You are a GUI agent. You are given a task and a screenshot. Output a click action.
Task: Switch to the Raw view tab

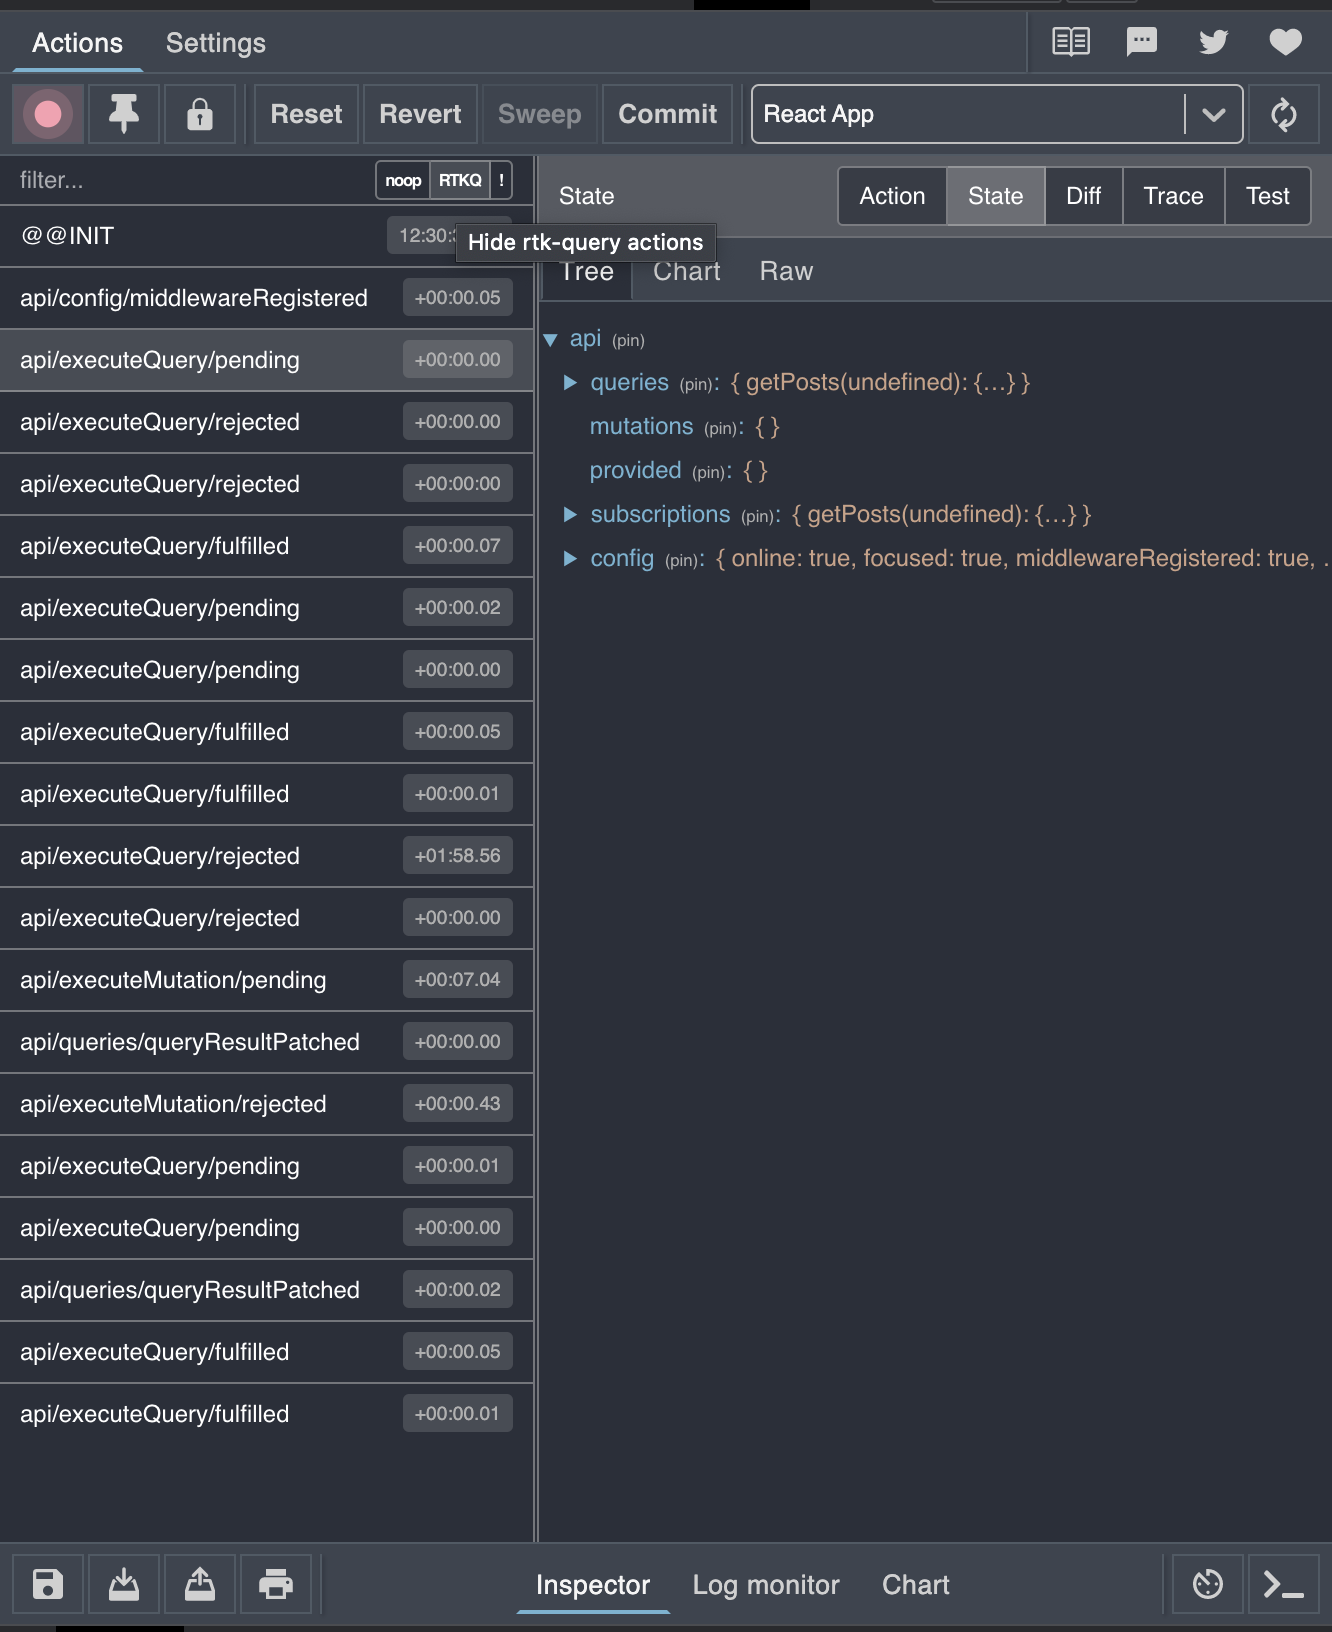[786, 271]
